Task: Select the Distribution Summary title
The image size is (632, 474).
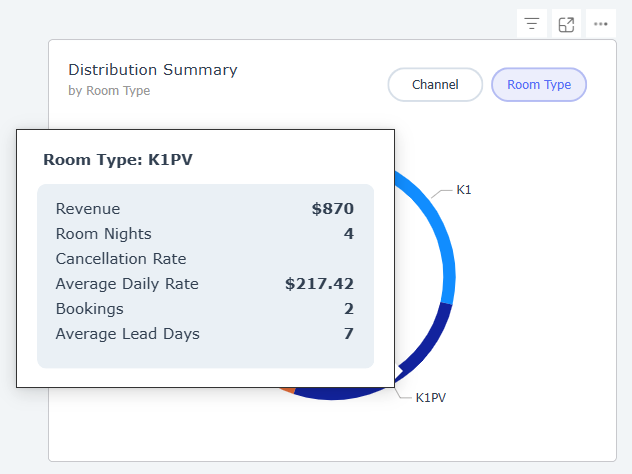Action: [152, 70]
